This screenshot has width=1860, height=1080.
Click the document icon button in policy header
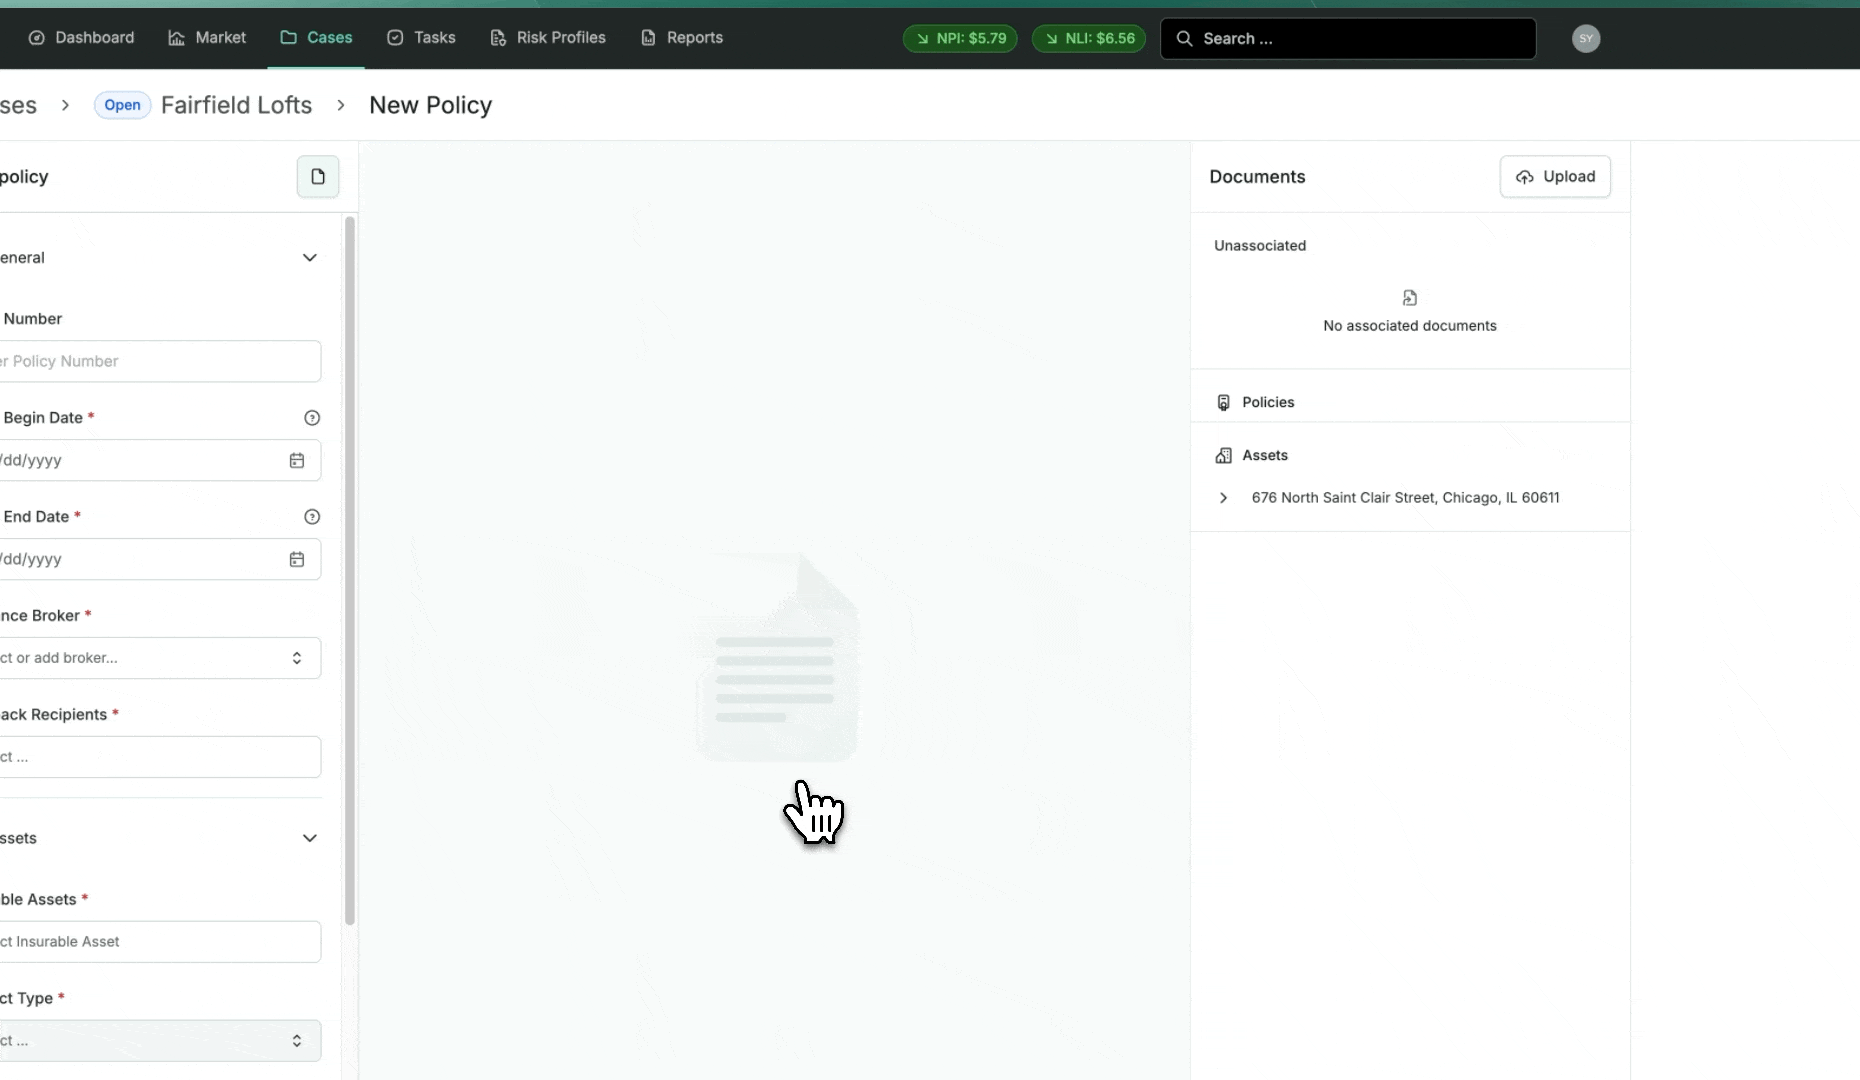point(317,177)
